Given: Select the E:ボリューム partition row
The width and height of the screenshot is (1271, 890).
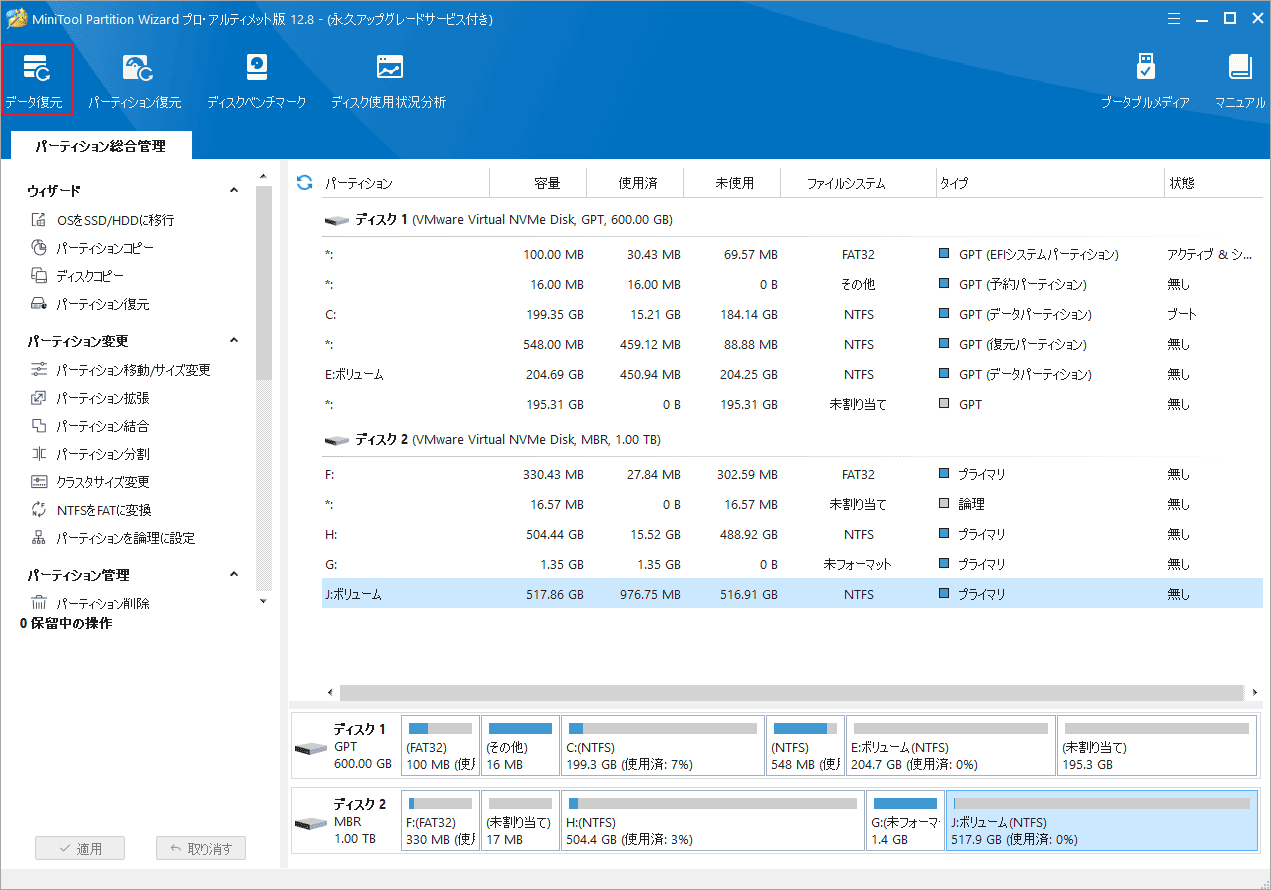Looking at the screenshot, I should click(792, 374).
